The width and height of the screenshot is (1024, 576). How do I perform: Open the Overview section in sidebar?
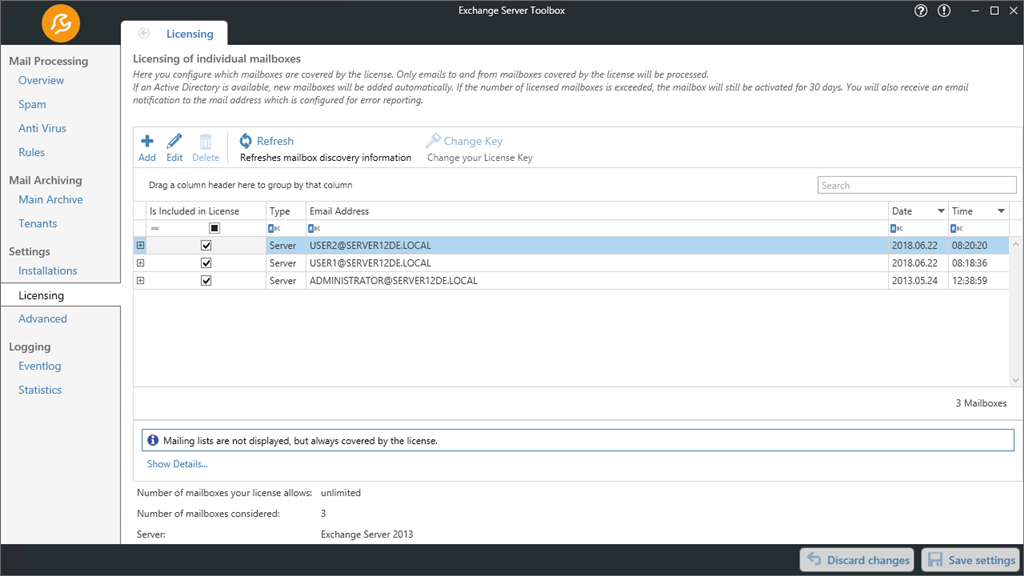click(x=41, y=80)
